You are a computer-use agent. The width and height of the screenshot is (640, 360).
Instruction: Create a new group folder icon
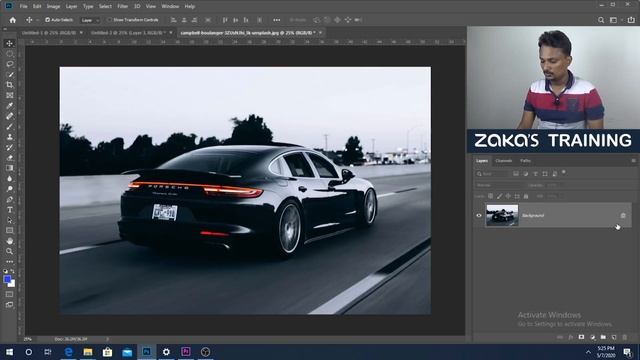603,338
